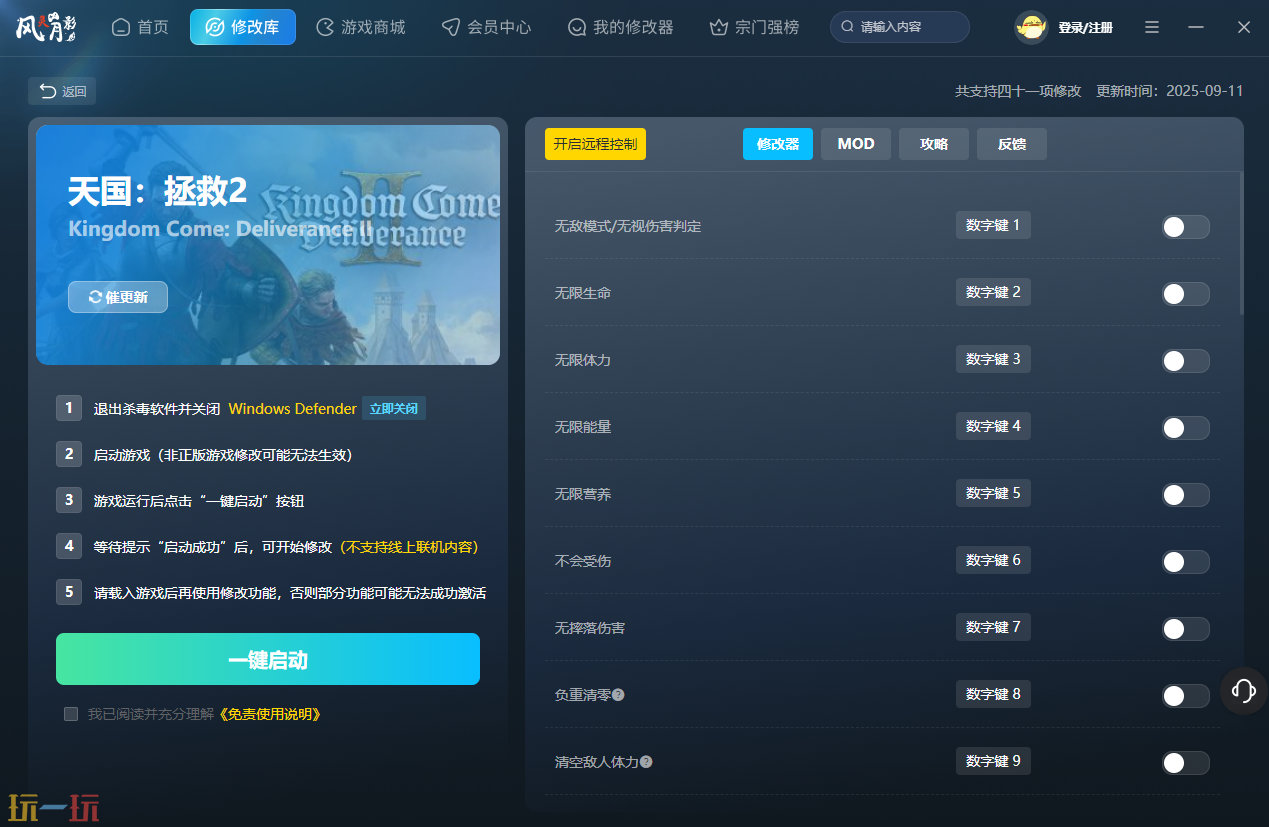This screenshot has height=827, width=1269.
Task: Toggle 无敌模式/无视伤害判定 switch
Action: point(1185,227)
